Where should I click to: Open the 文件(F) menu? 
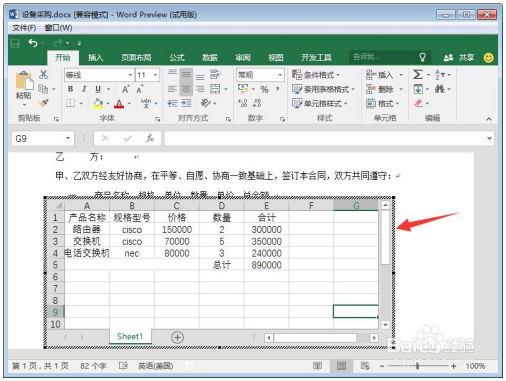pyautogui.click(x=24, y=28)
